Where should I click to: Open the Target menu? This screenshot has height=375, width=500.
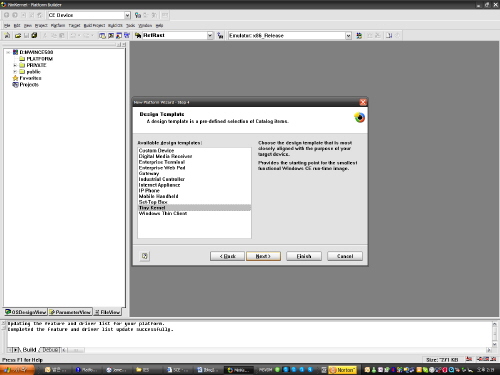[x=74, y=25]
